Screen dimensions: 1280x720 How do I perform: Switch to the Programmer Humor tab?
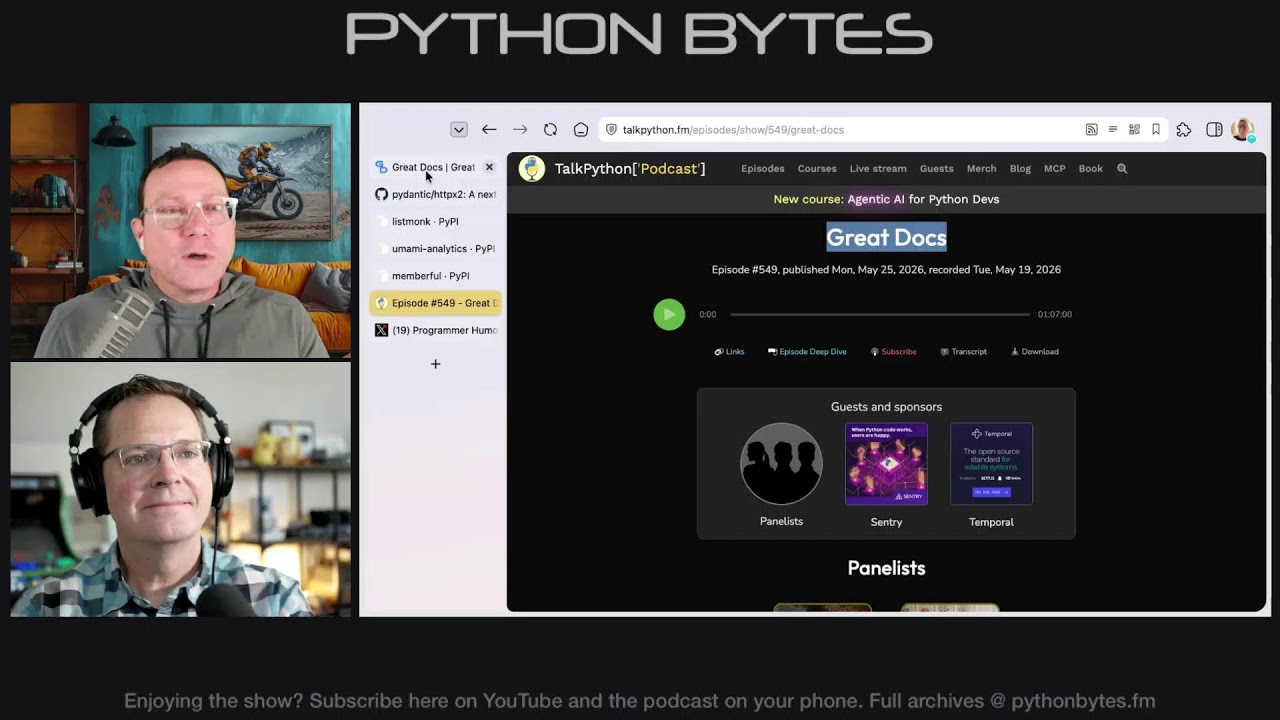[436, 330]
